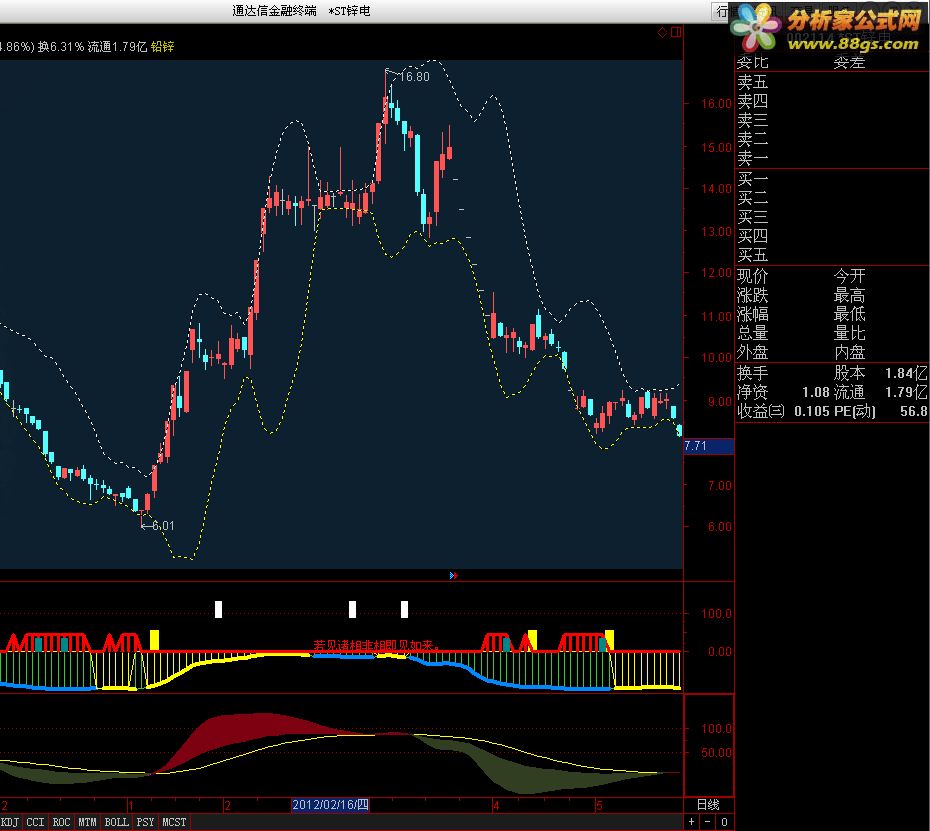Open the MCST indicator tab

(174, 822)
